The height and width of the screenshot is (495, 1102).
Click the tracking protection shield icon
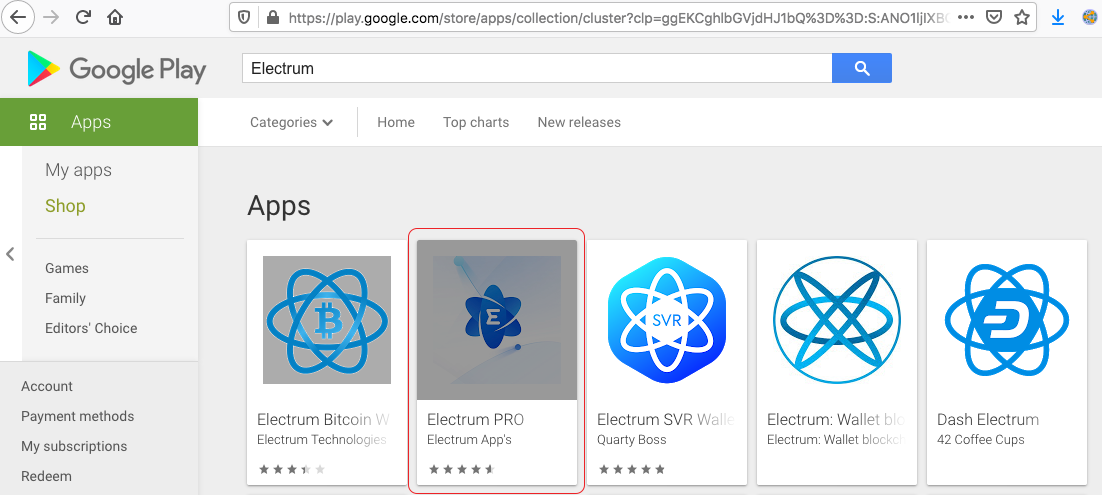click(244, 18)
